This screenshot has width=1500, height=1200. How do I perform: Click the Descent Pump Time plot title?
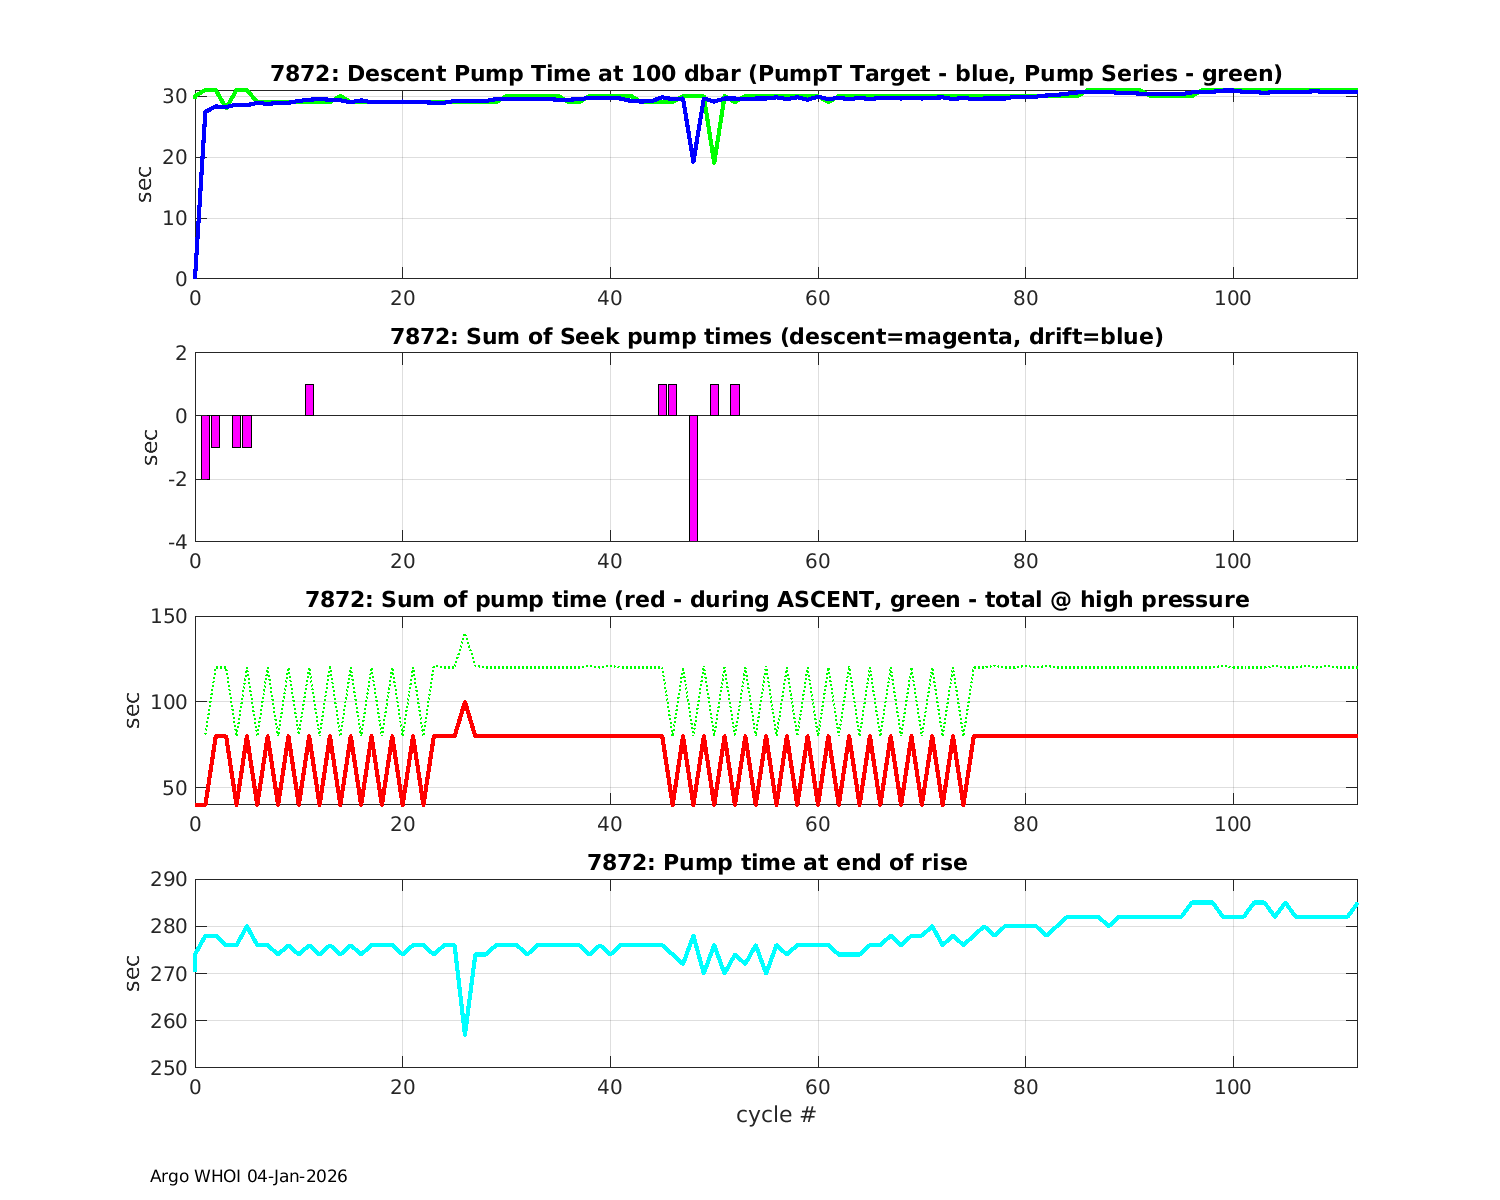tap(776, 74)
